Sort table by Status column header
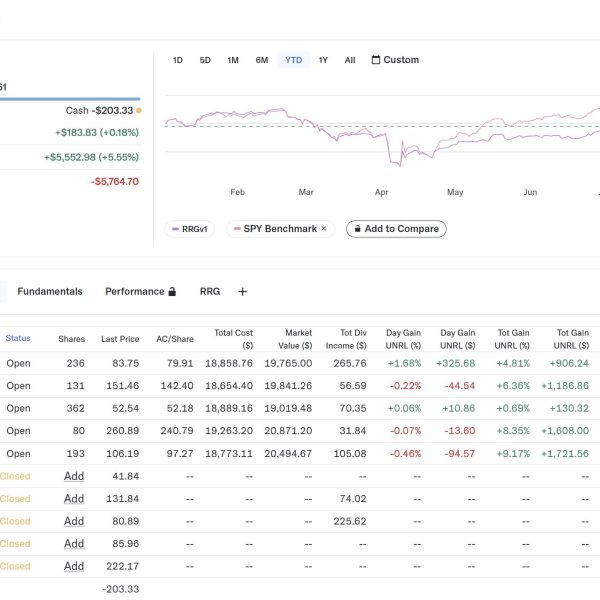Image resolution: width=600 pixels, height=600 pixels. pos(18,338)
